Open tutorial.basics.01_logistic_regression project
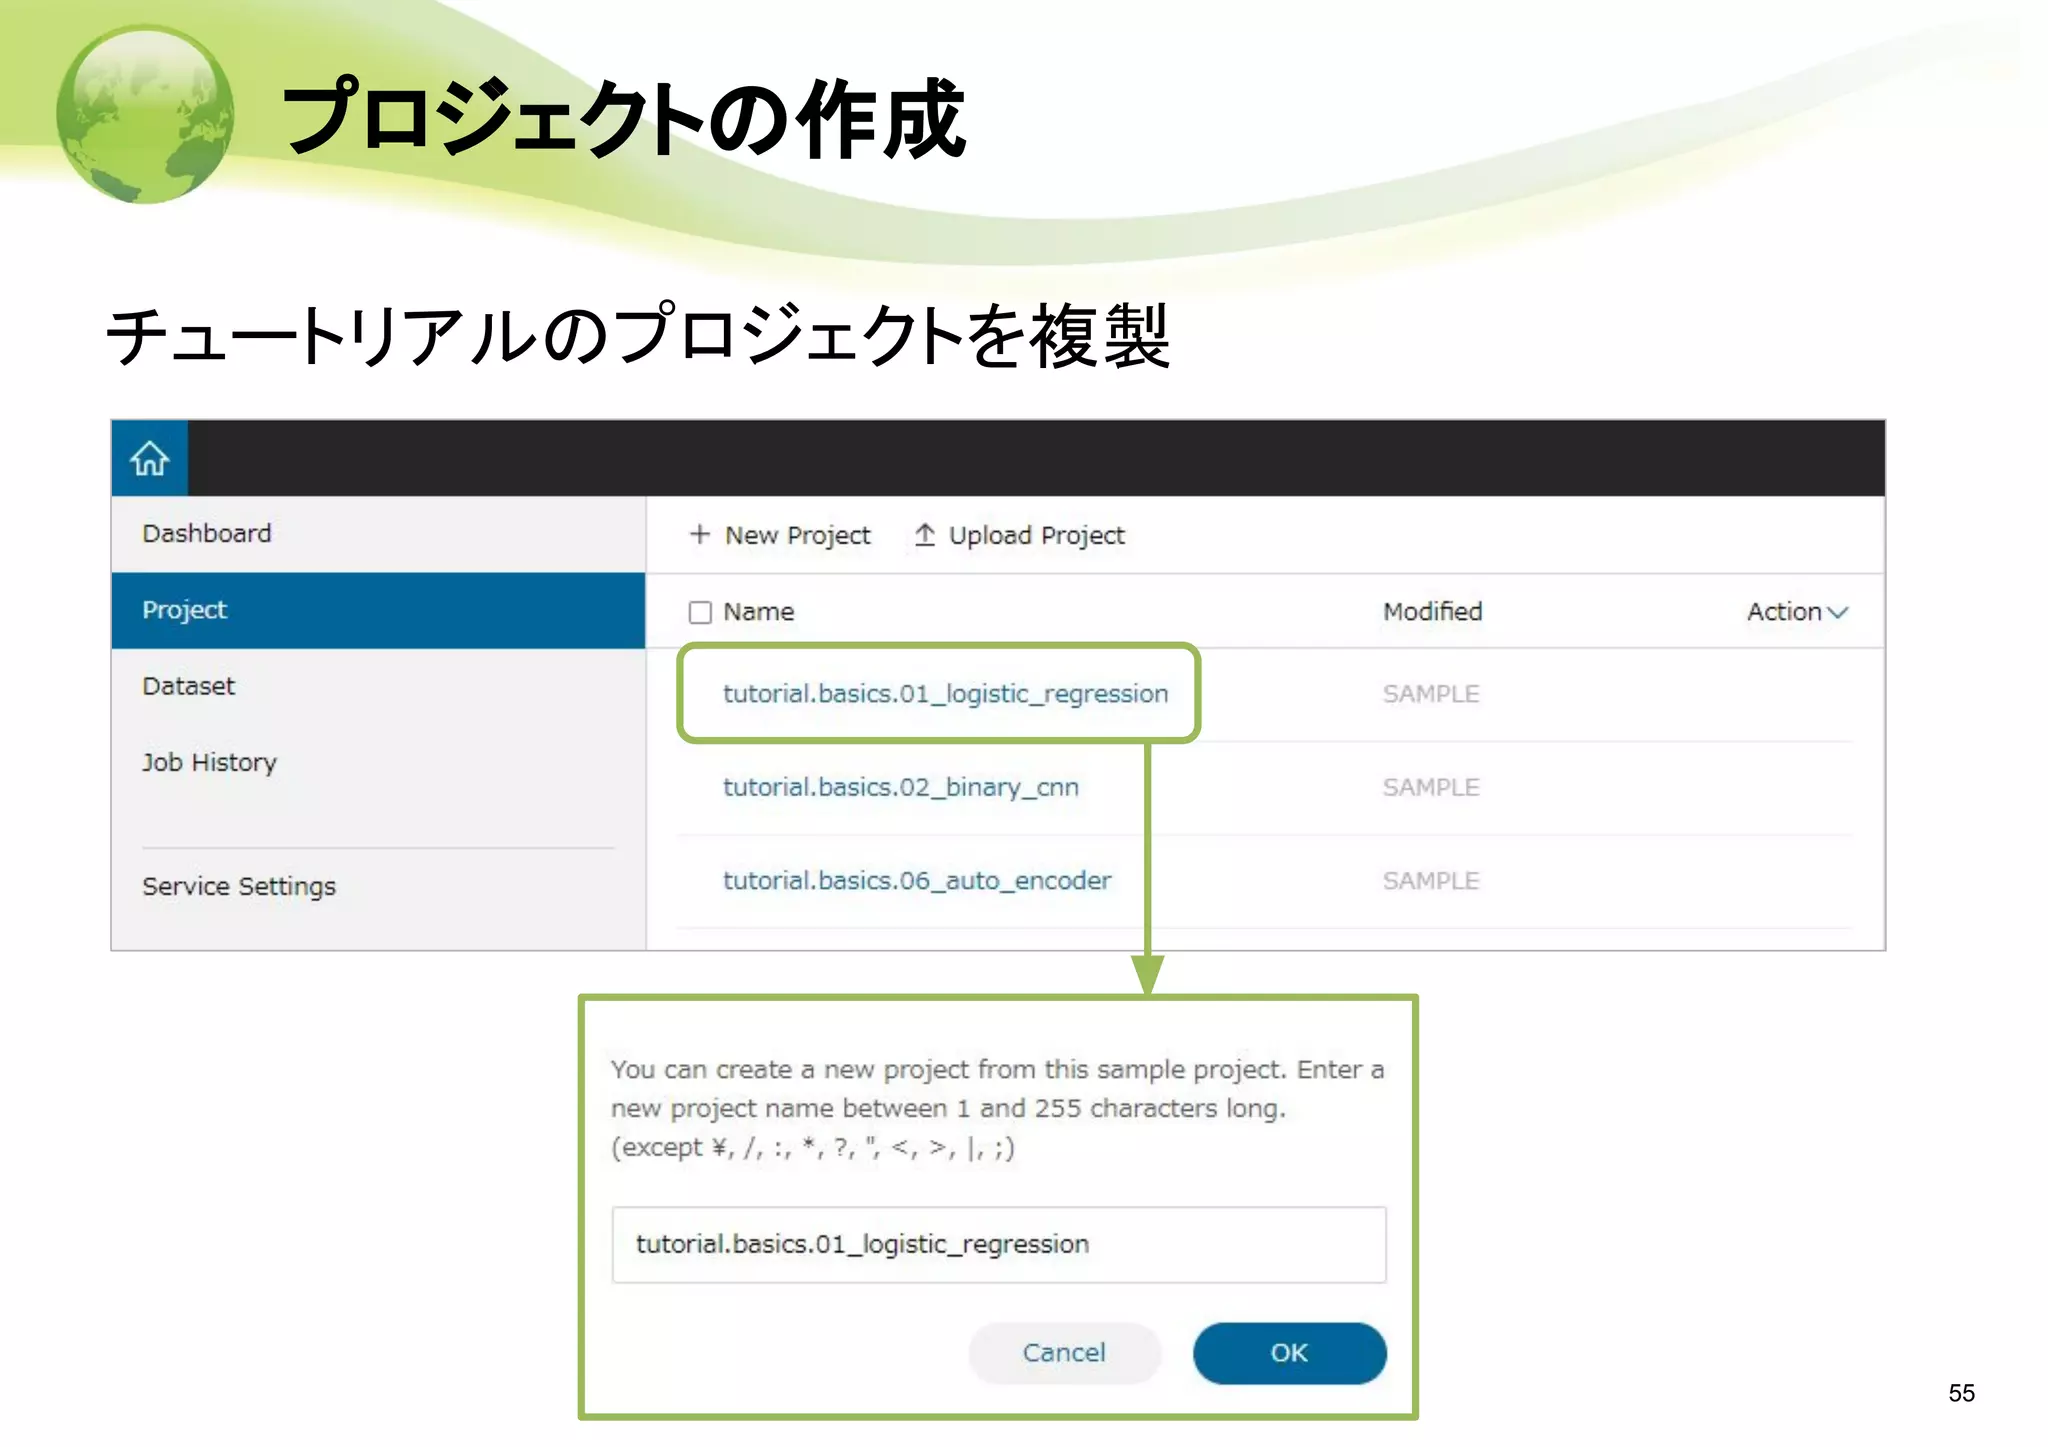Image resolution: width=2048 pixels, height=1447 pixels. click(x=945, y=693)
